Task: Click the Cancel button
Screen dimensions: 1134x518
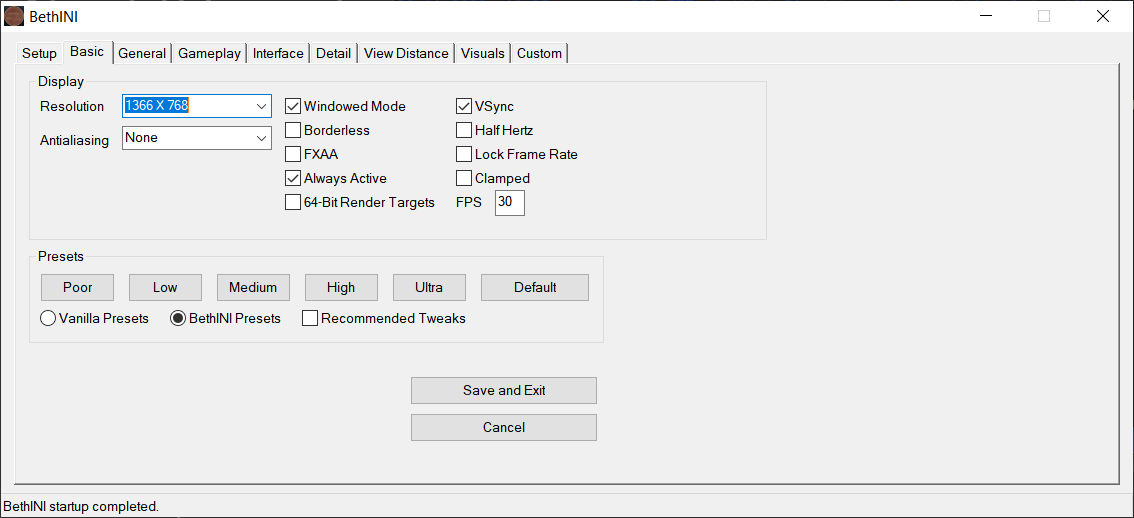Action: click(504, 428)
